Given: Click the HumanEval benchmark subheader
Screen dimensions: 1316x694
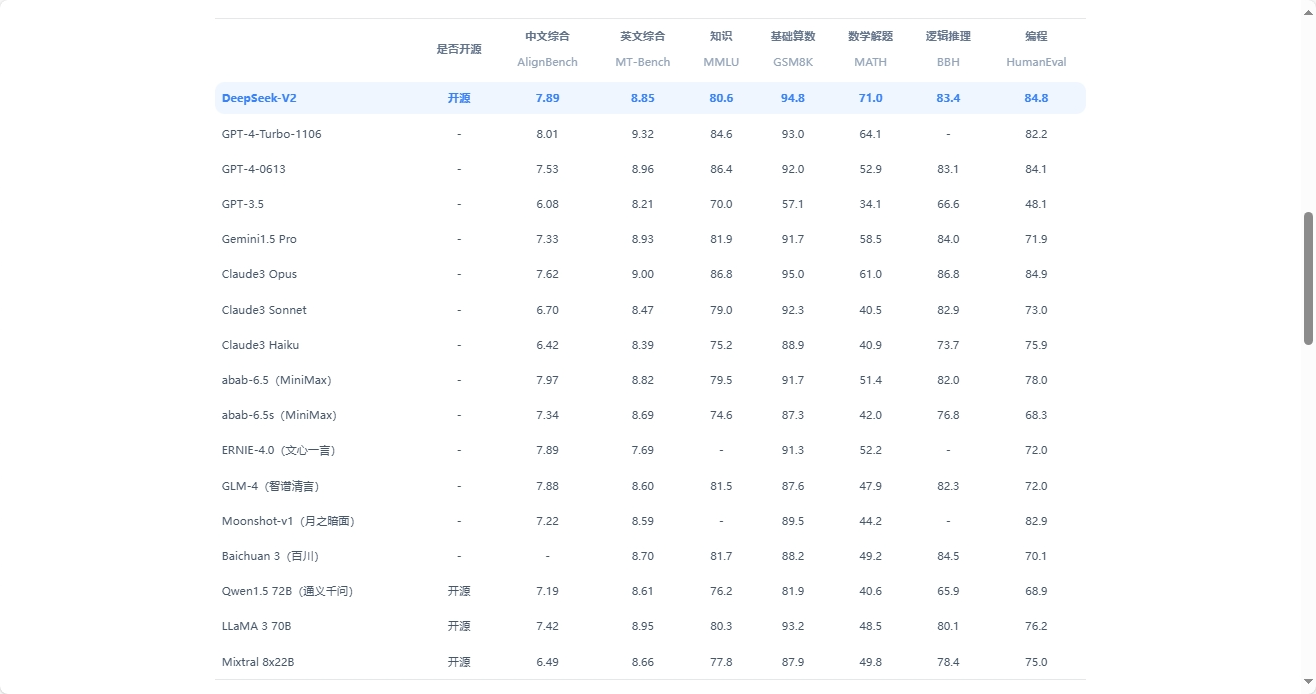Looking at the screenshot, I should [1036, 62].
